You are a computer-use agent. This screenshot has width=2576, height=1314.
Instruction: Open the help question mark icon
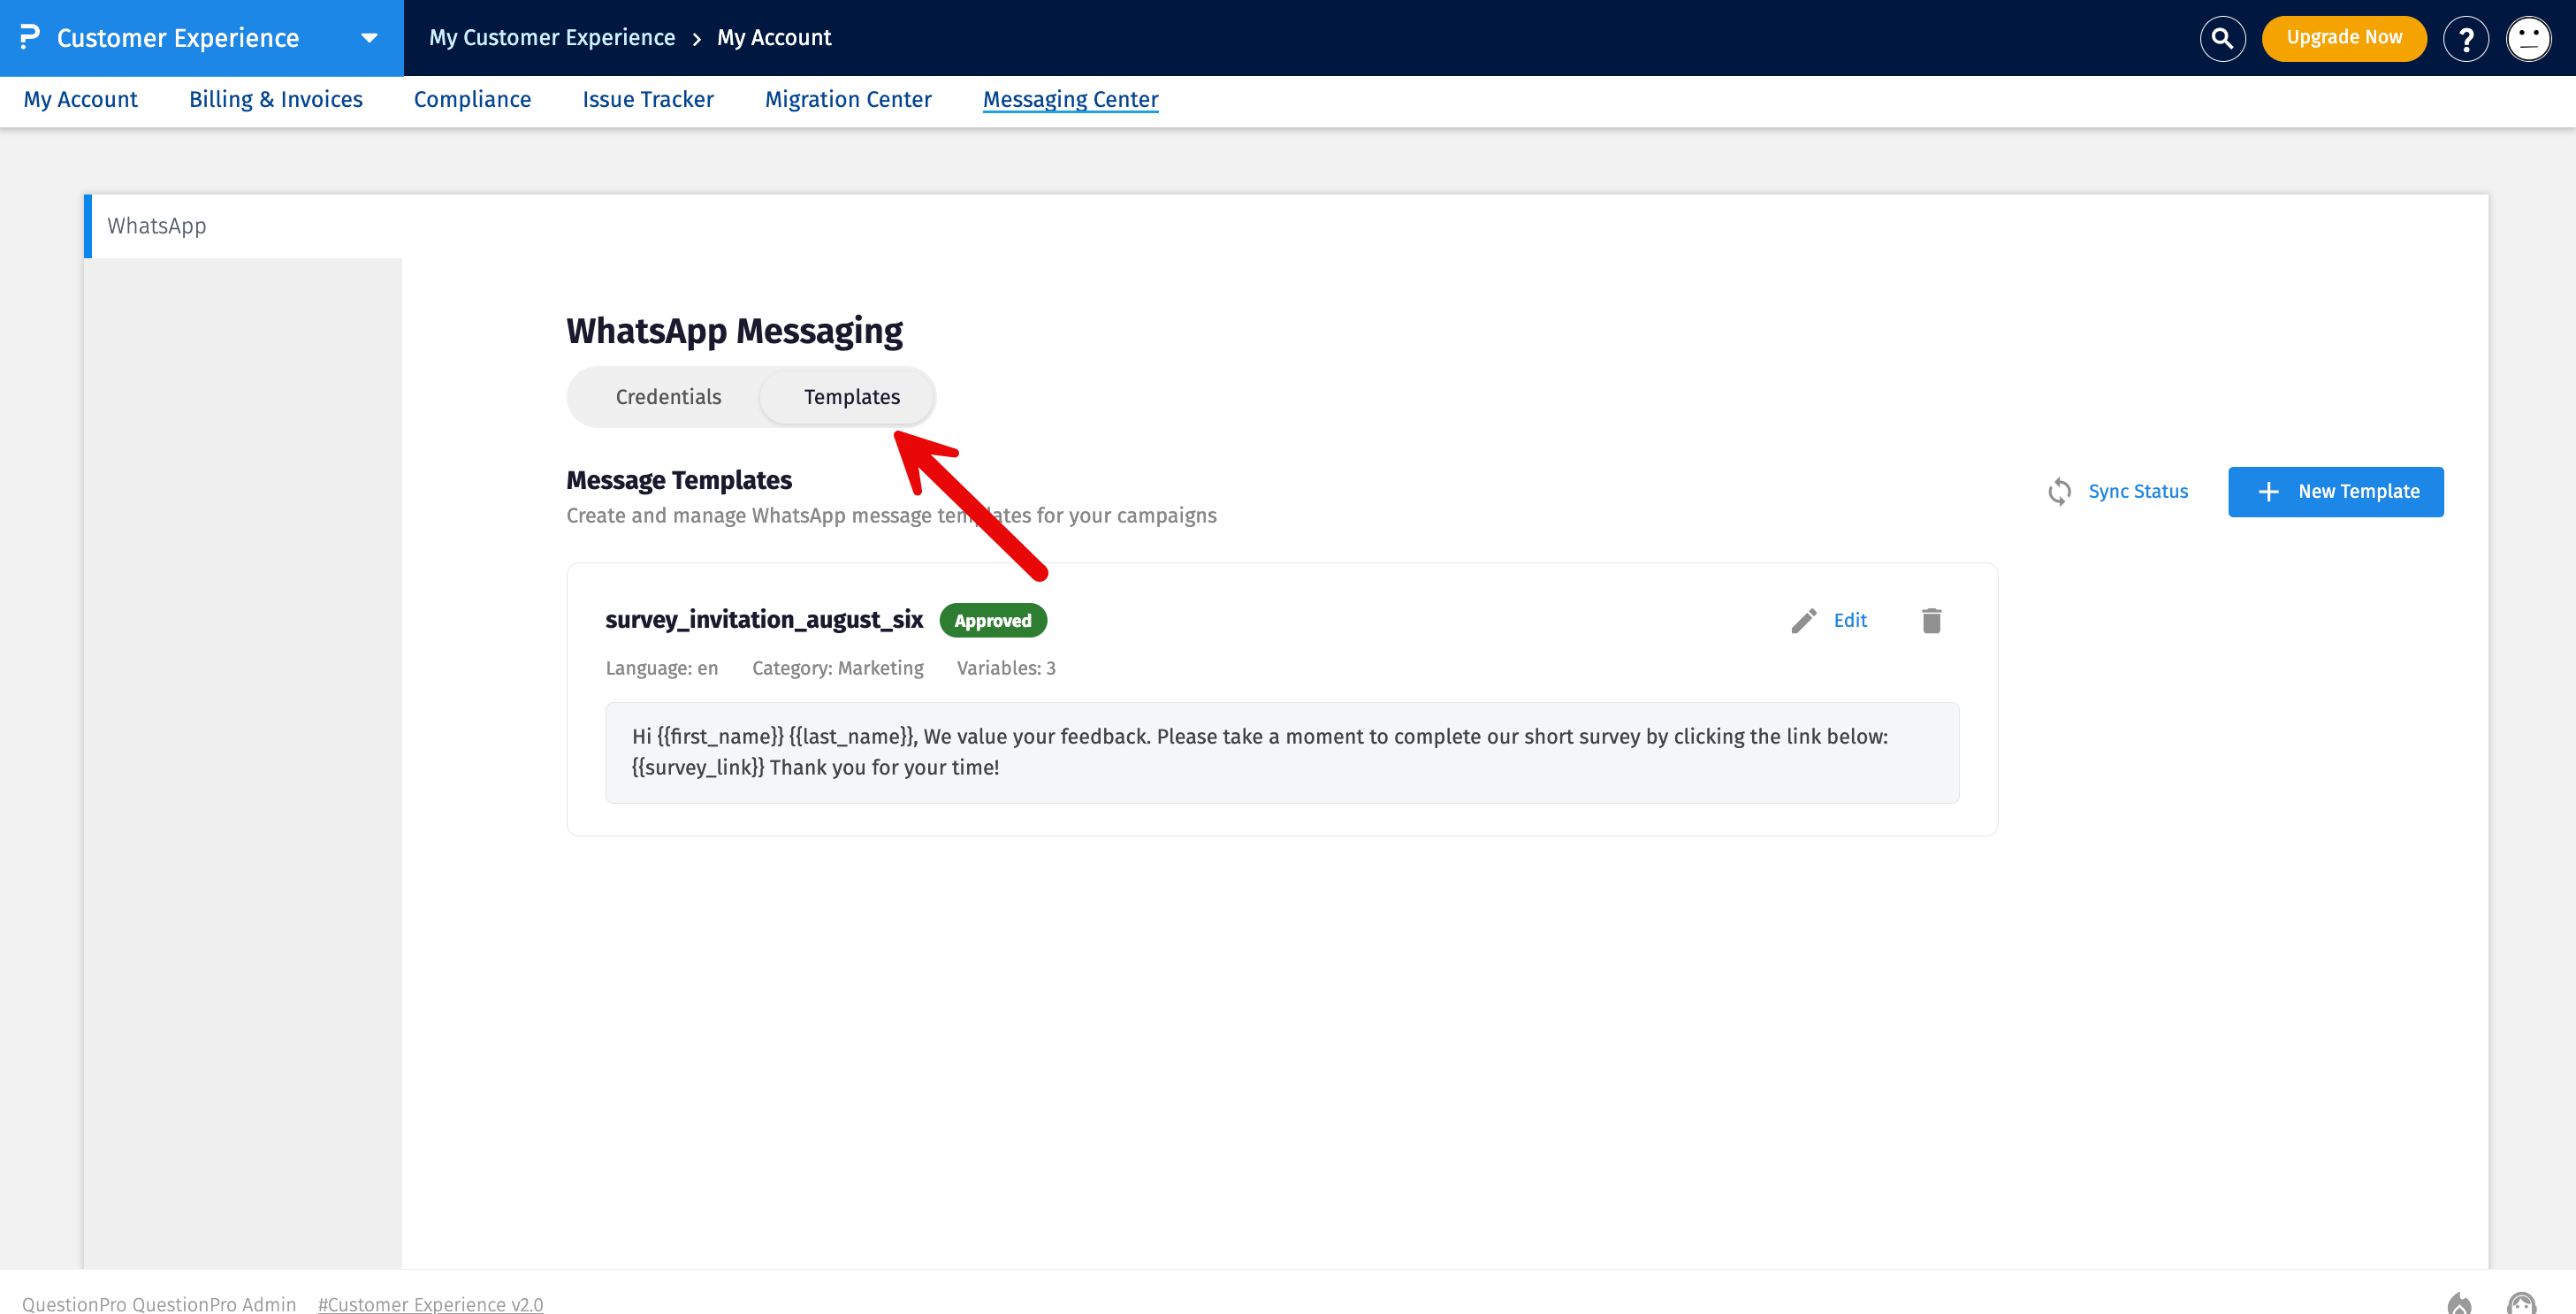pos(2465,38)
